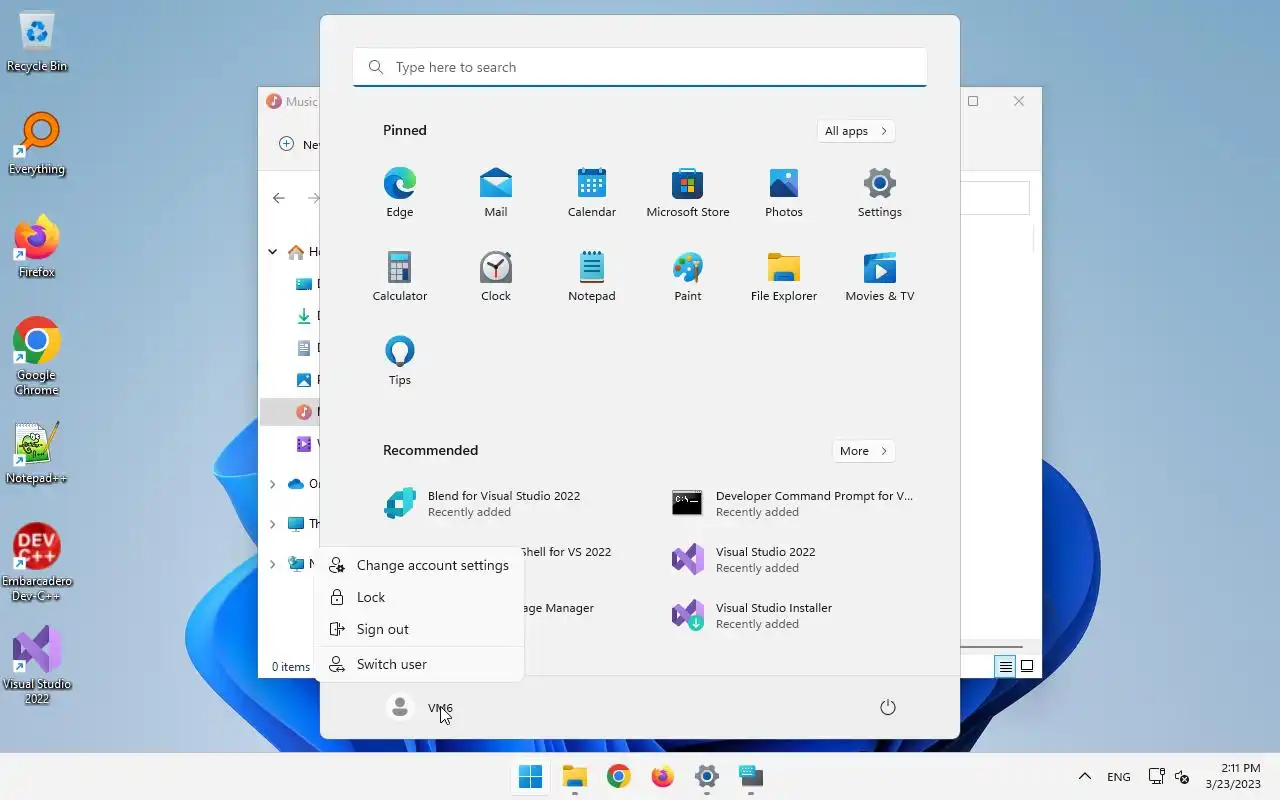The image size is (1280, 800).
Task: Select the Everything desktop shortcut
Action: pos(37,144)
